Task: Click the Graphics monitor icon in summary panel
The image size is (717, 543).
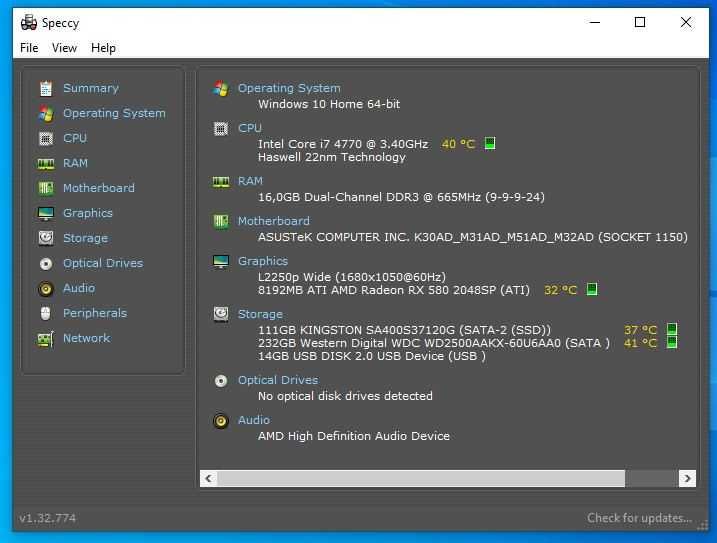Action: [221, 262]
